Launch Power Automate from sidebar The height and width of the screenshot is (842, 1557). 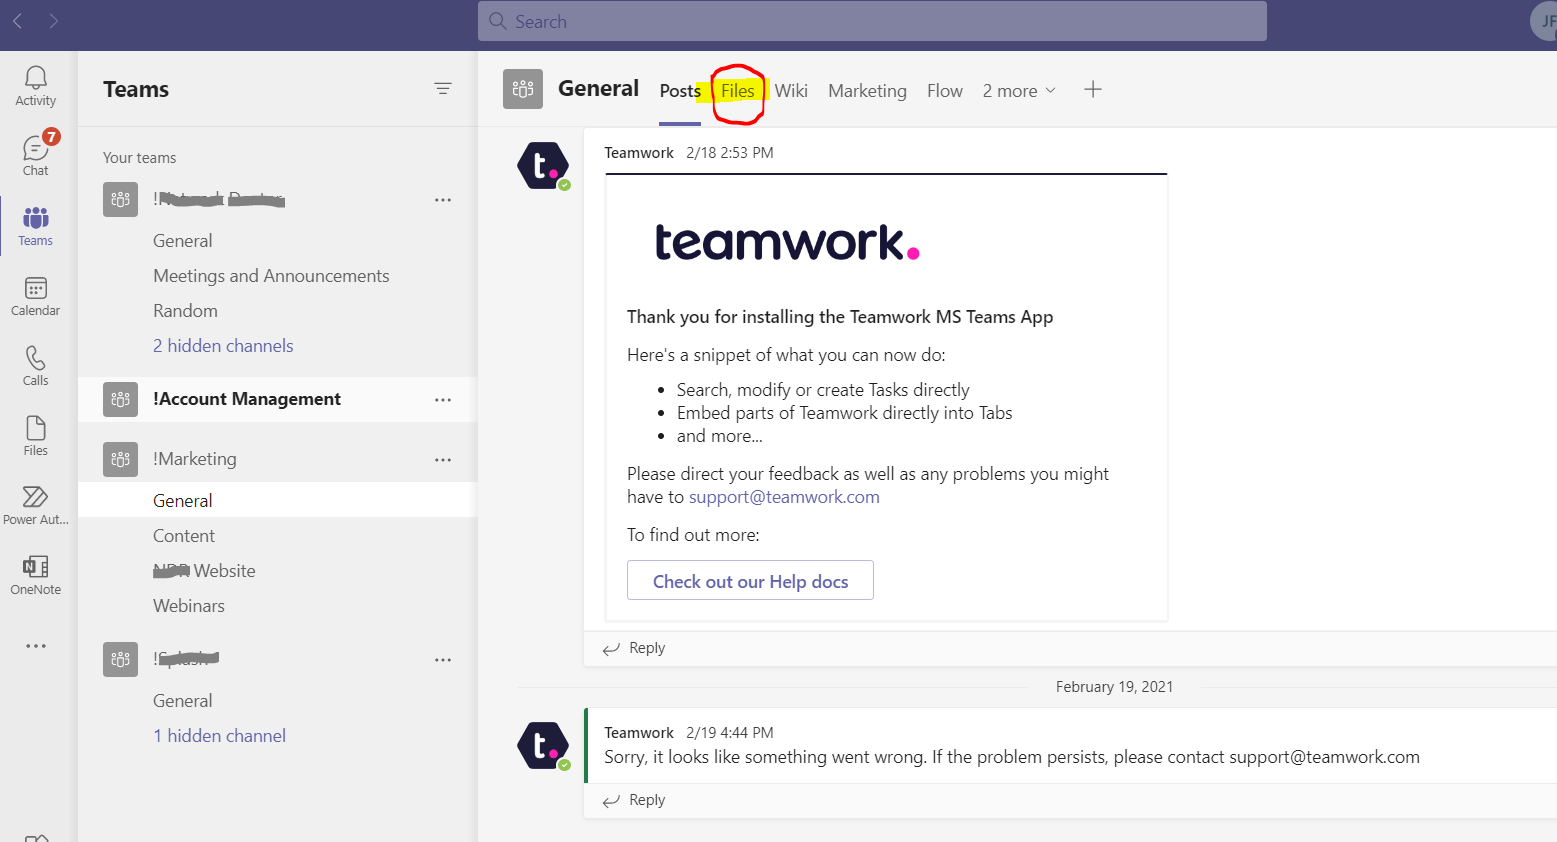[x=36, y=505]
